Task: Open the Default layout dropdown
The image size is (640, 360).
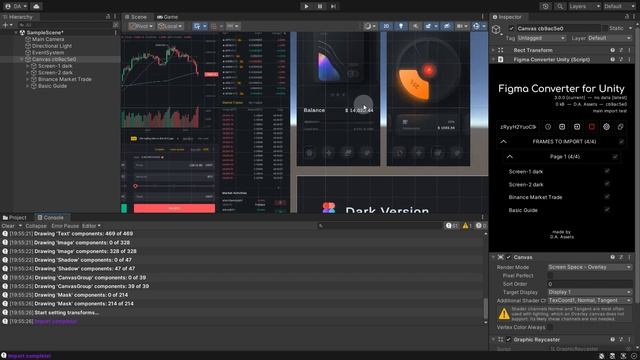Action: coord(619,6)
